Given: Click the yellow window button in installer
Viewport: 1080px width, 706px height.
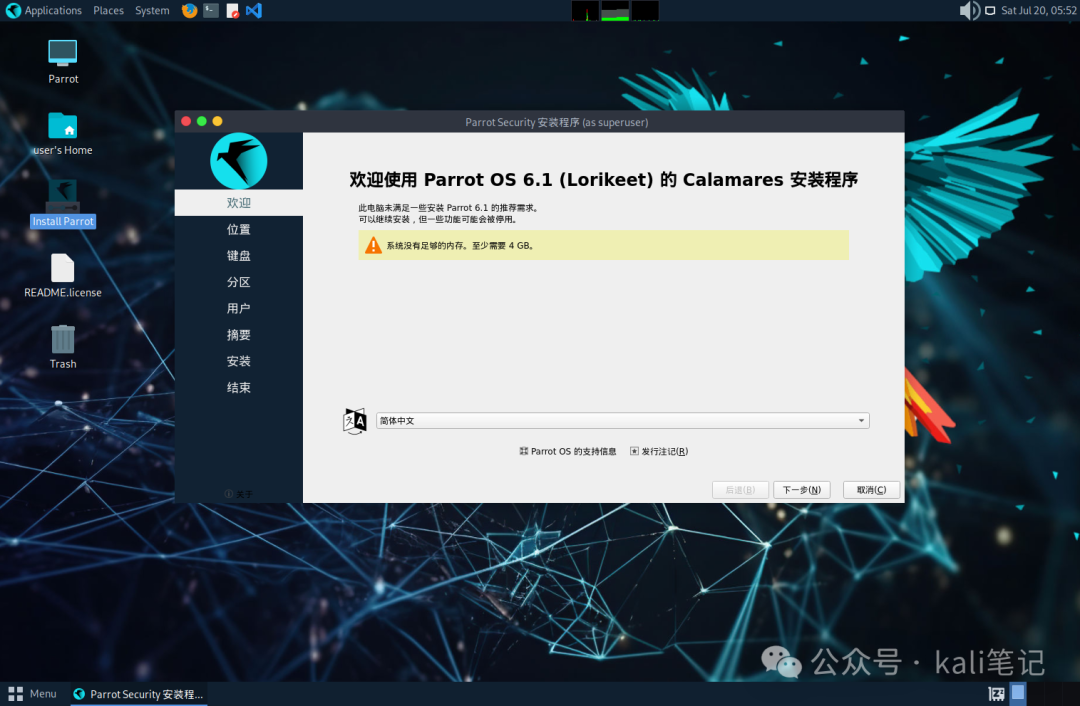Looking at the screenshot, I should pos(218,121).
